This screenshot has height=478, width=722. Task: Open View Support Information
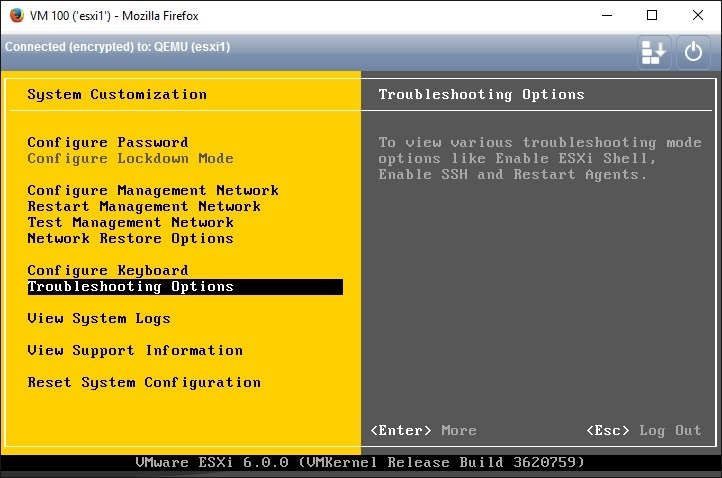(135, 350)
